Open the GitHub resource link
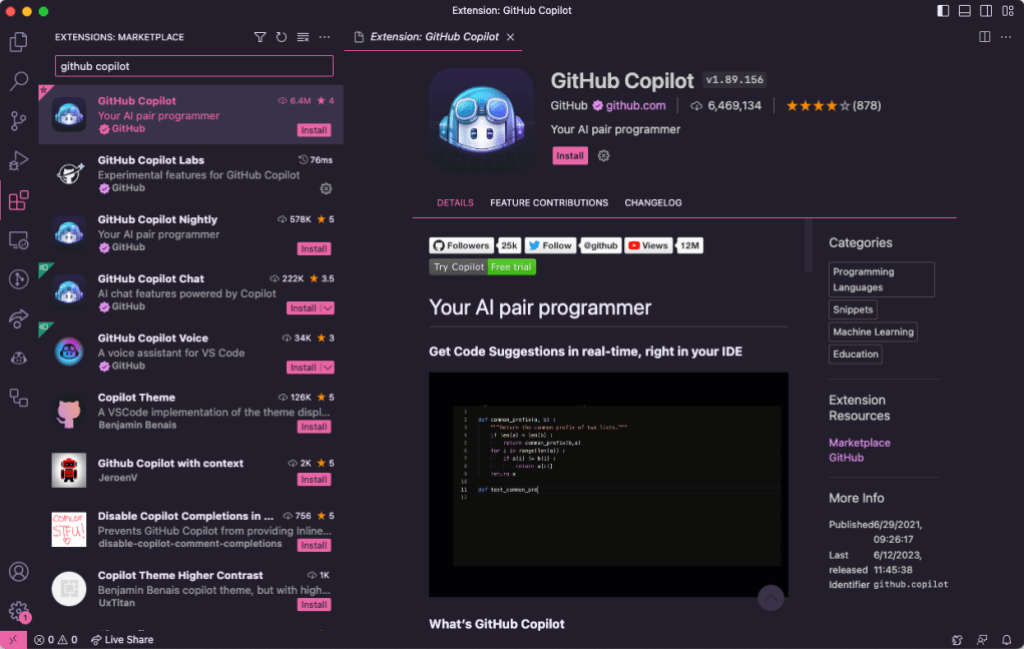 pyautogui.click(x=846, y=458)
